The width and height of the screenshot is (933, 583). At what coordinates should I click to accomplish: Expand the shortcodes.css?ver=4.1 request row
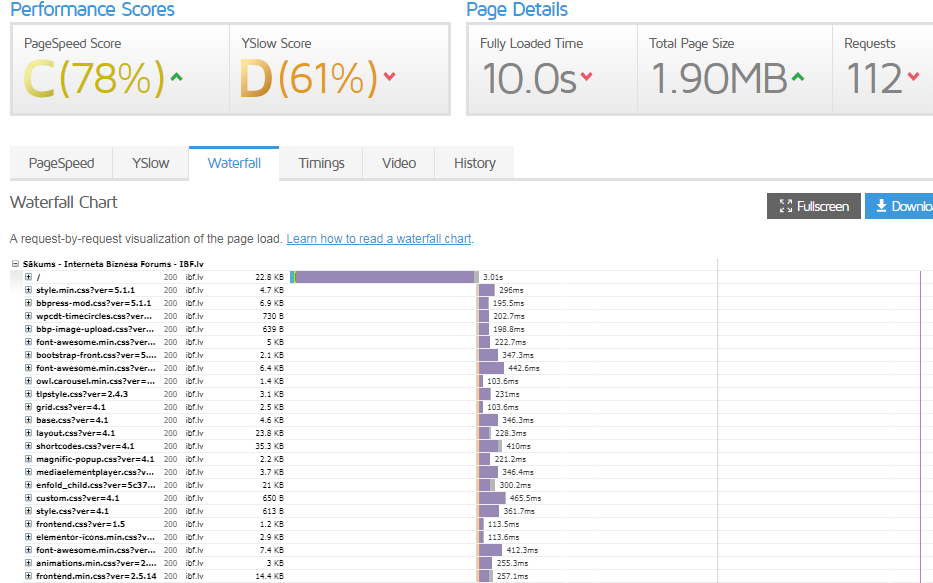[28, 446]
